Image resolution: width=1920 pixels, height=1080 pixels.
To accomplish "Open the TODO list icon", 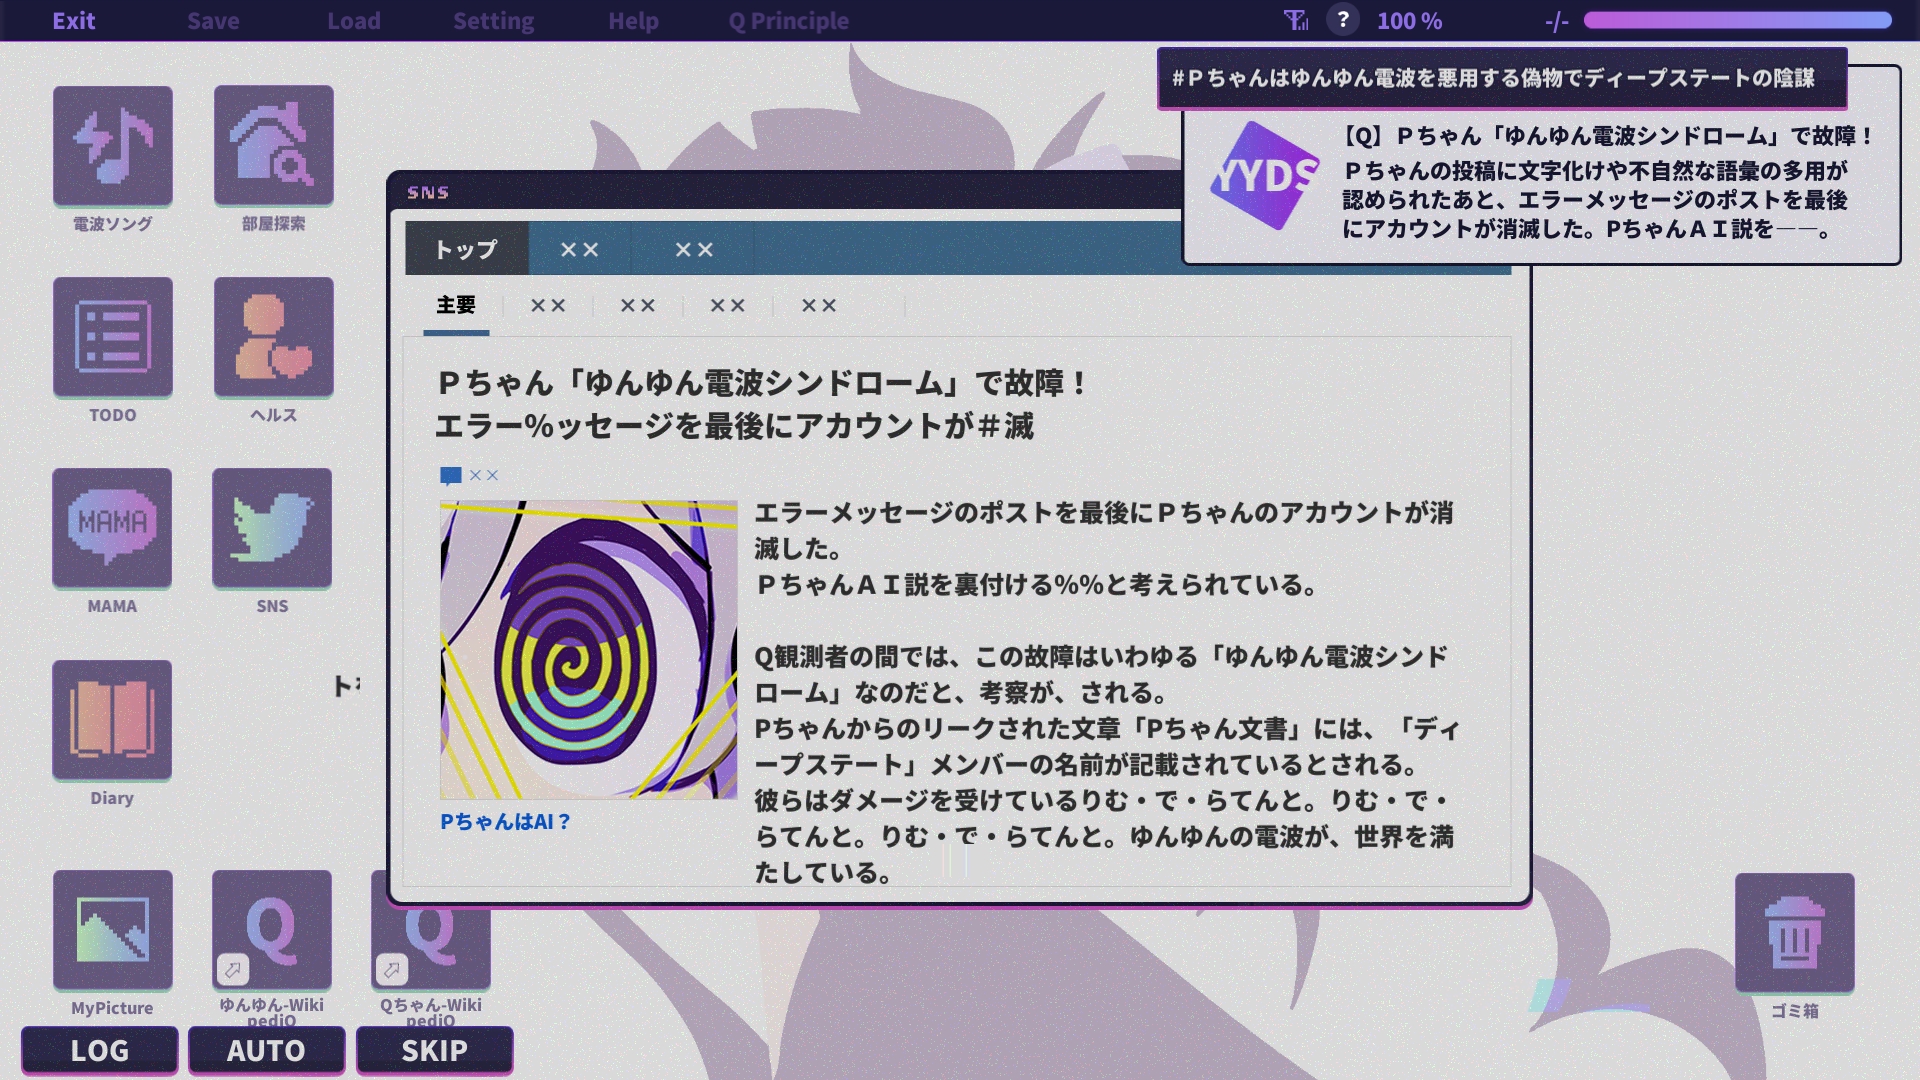I will (x=112, y=337).
